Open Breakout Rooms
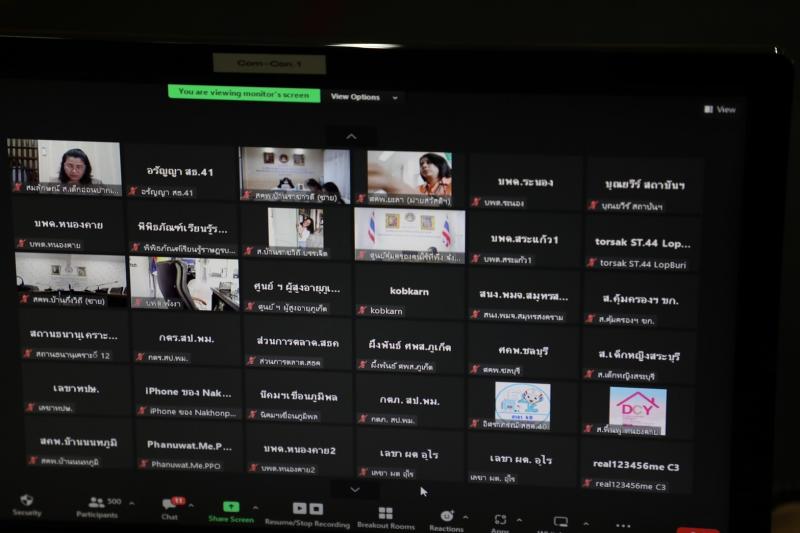Image resolution: width=800 pixels, height=533 pixels. [x=386, y=518]
